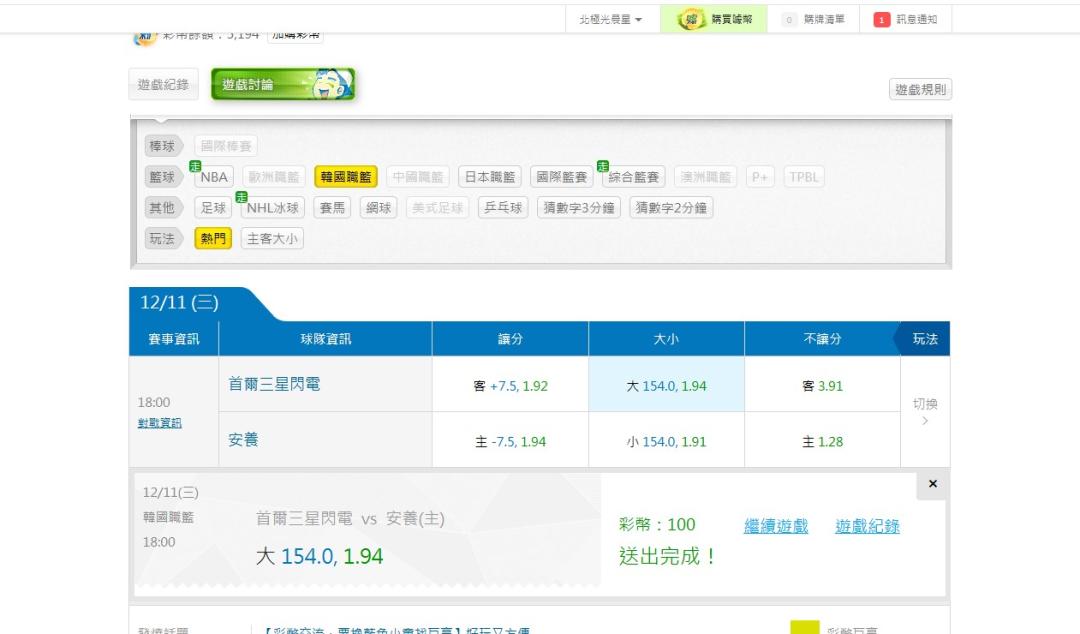Click the 遊戲討論 green button

click(x=283, y=84)
